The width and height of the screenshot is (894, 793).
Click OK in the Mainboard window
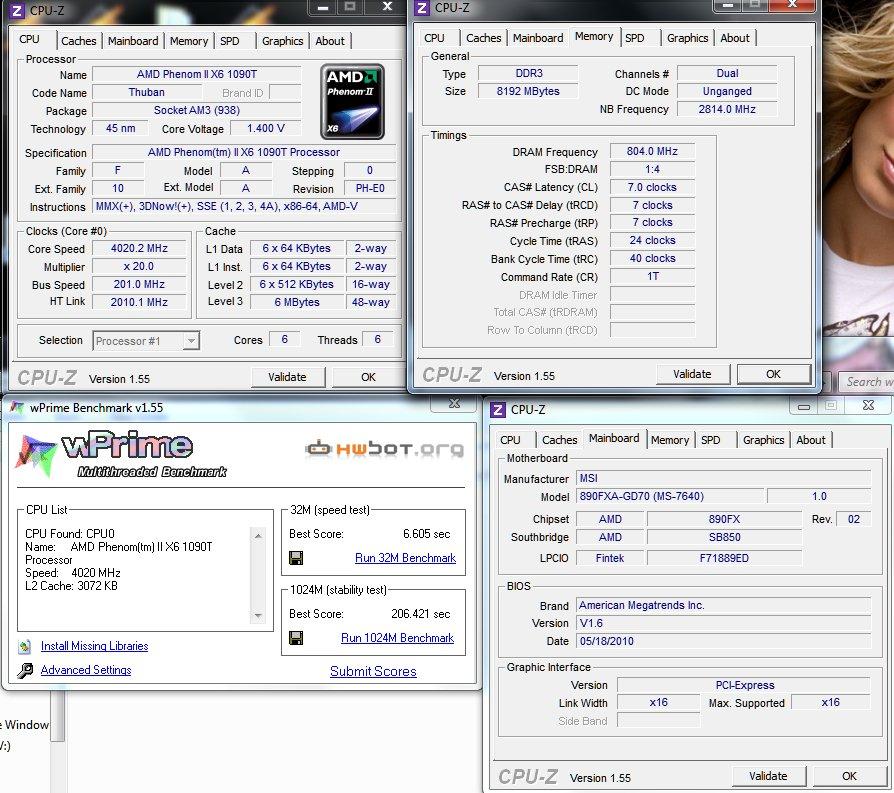point(849,776)
